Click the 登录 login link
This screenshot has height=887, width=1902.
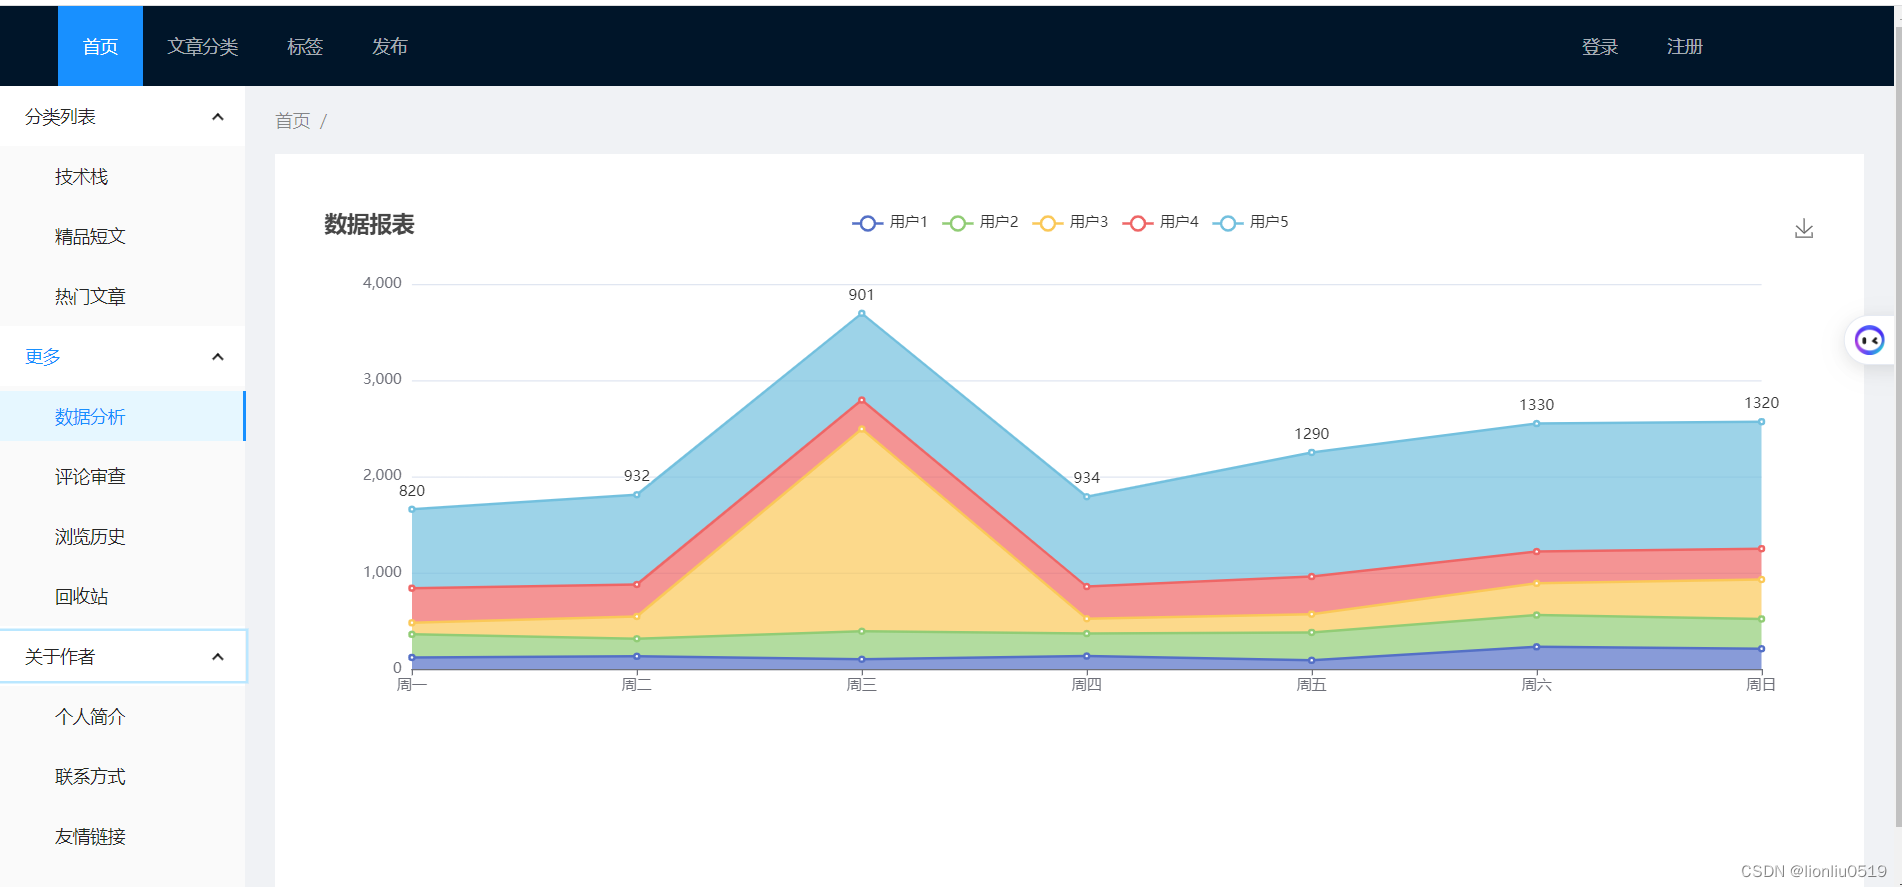pyautogui.click(x=1600, y=46)
